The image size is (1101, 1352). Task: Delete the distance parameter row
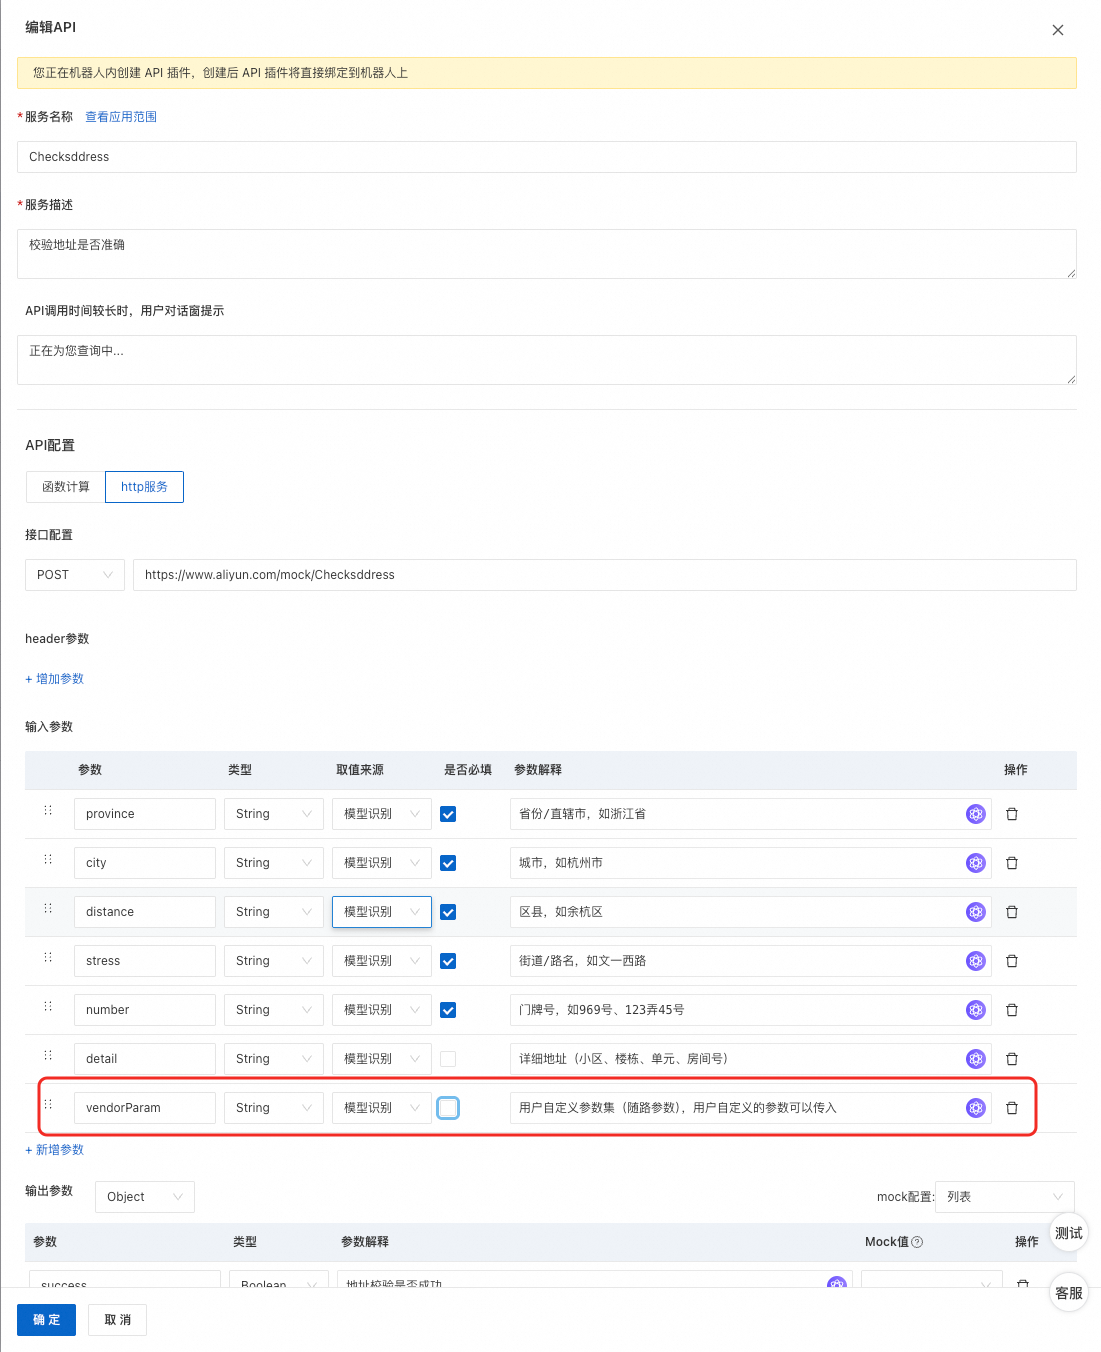click(1012, 912)
